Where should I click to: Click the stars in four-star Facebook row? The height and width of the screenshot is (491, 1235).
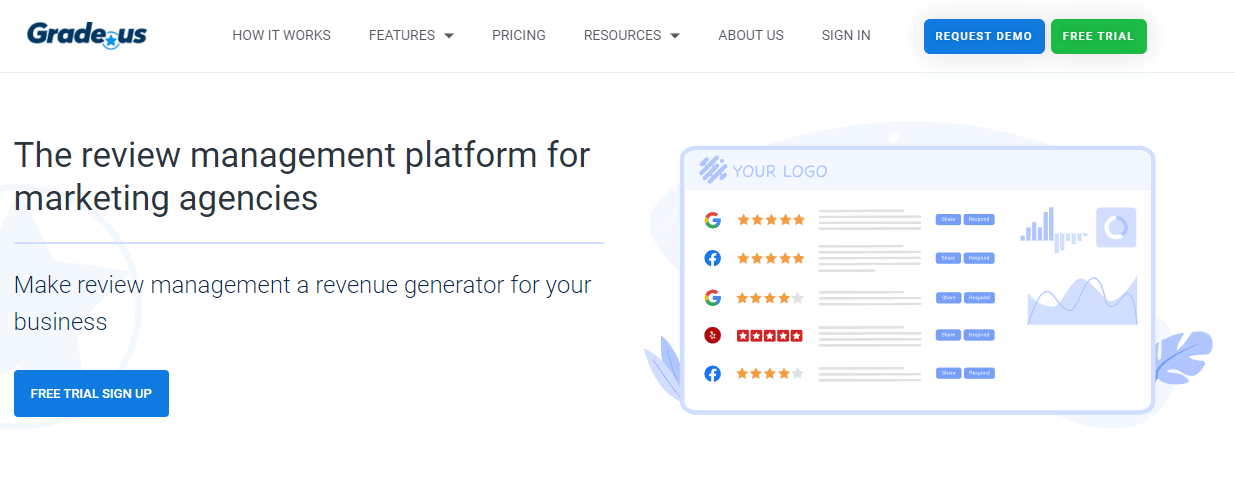point(771,373)
